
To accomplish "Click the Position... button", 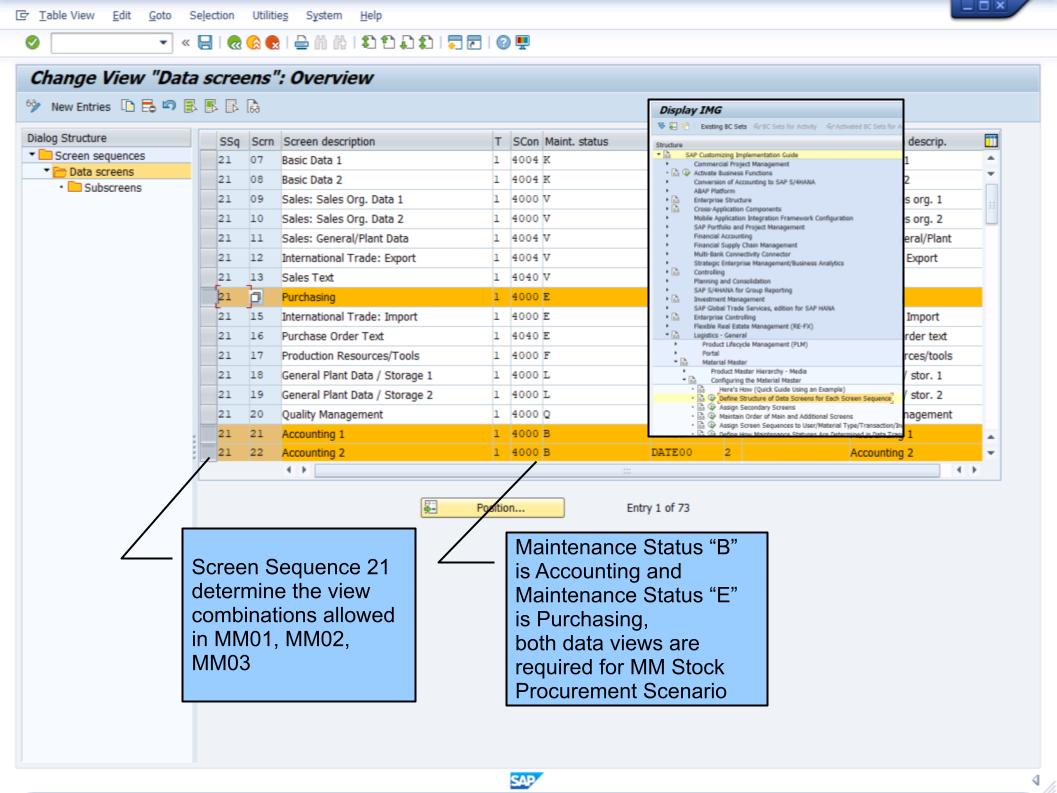I will click(x=492, y=508).
